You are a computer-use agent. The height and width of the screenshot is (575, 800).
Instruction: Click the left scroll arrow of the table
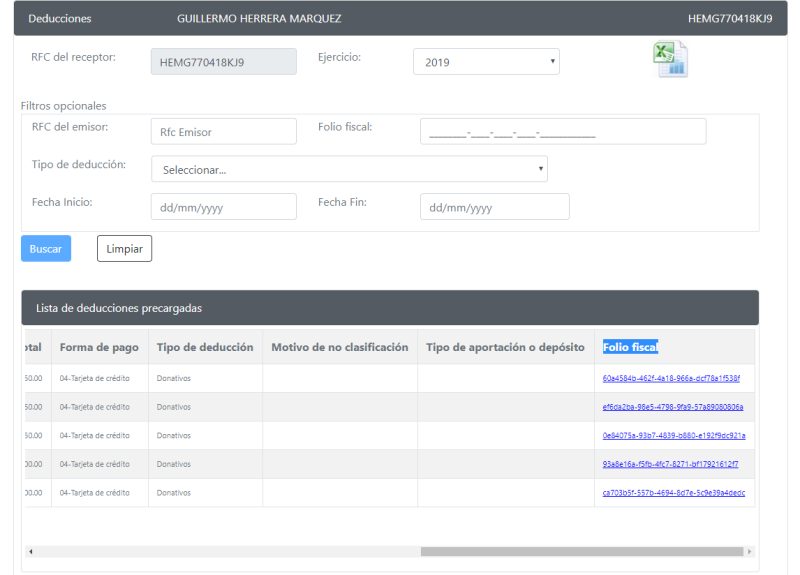coord(31,552)
